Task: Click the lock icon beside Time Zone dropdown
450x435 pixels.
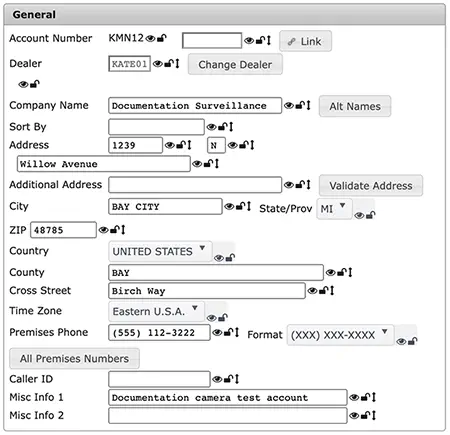Action: [223, 317]
